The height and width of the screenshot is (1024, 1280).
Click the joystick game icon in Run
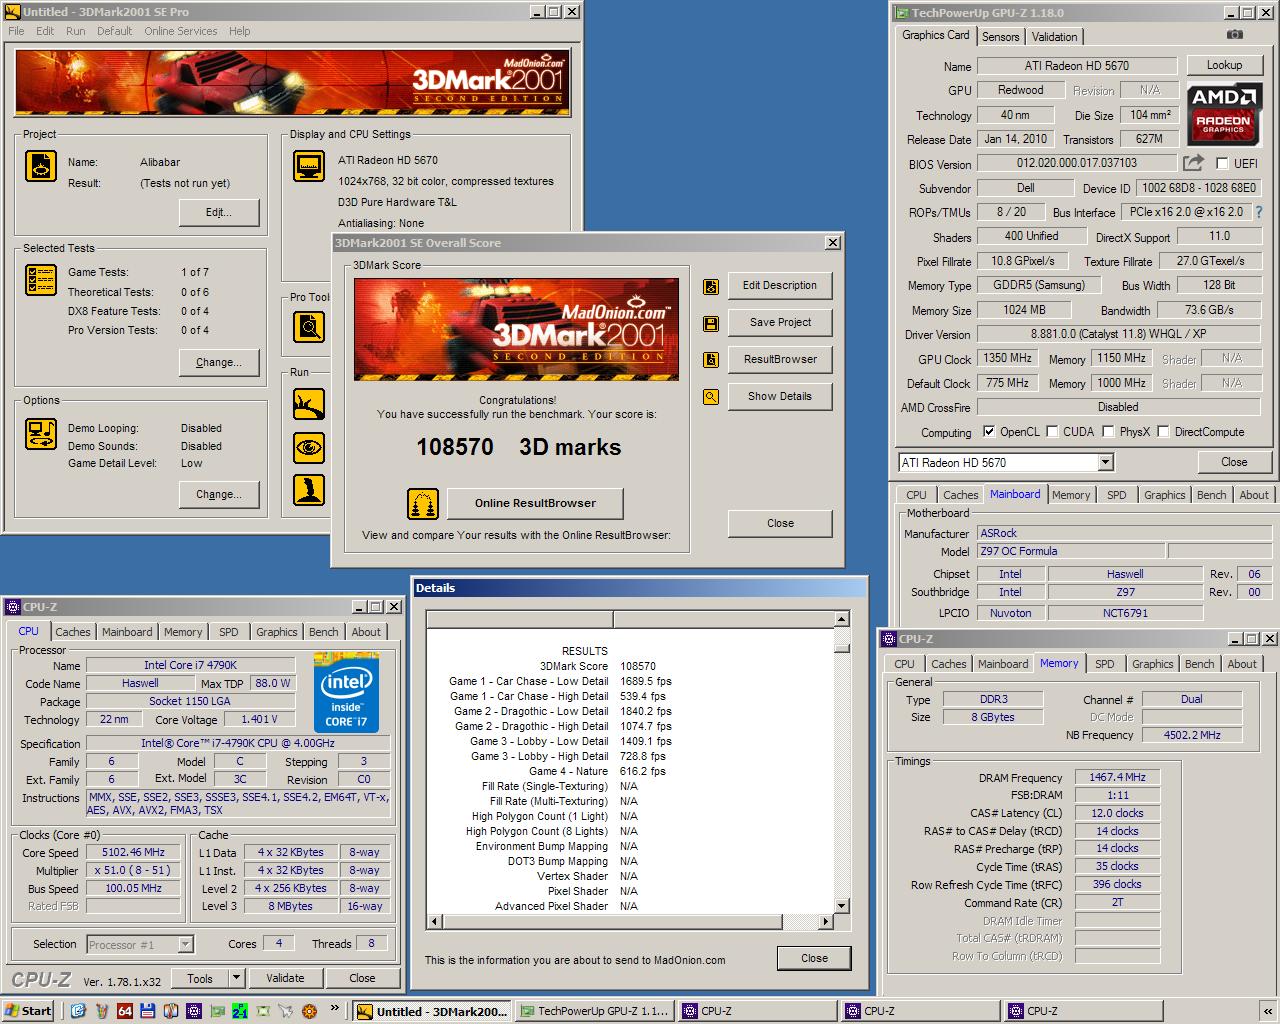pos(309,490)
